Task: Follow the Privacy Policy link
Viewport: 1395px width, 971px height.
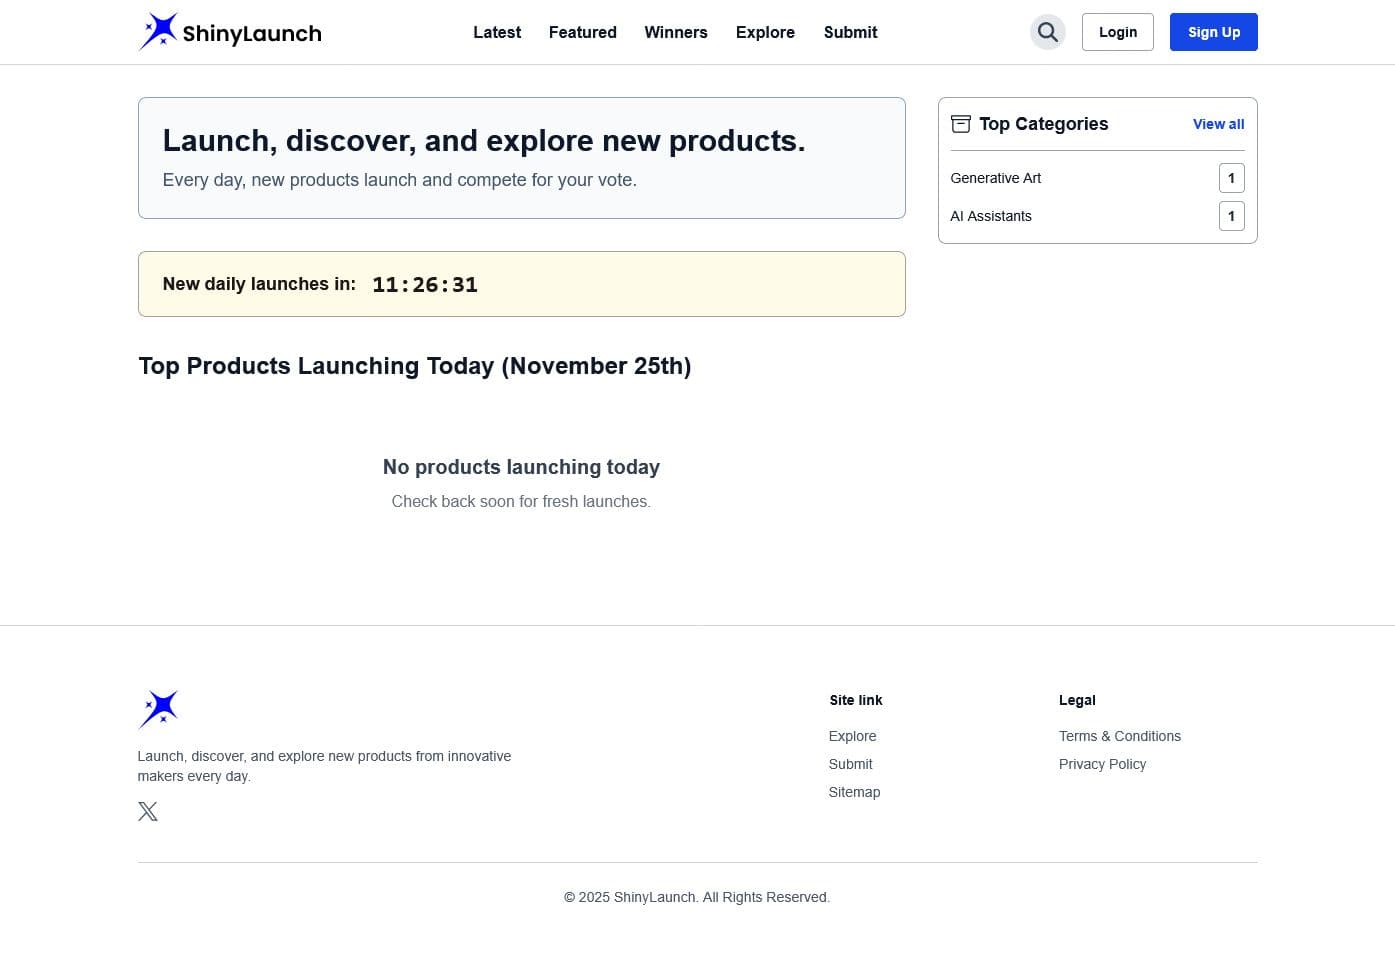Action: [1102, 764]
